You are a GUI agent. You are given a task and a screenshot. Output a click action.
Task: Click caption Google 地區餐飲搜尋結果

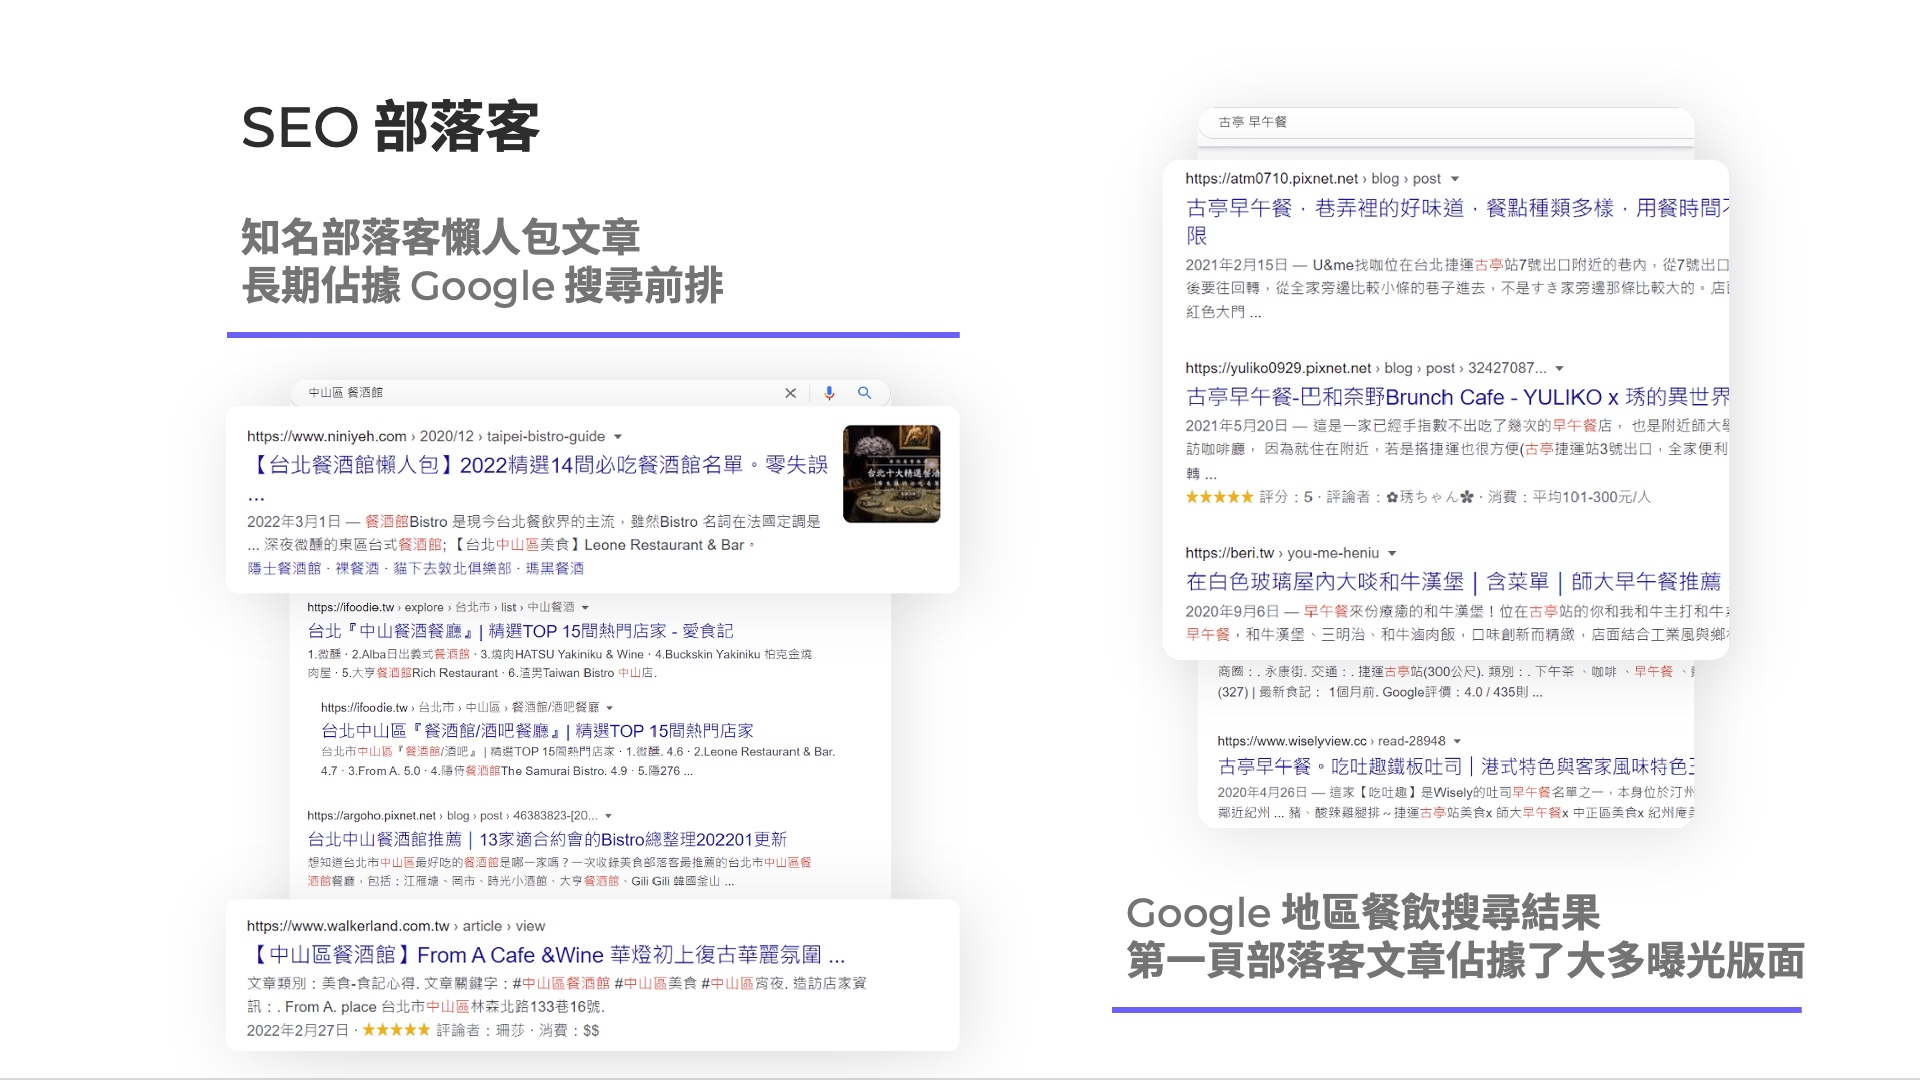1363,913
